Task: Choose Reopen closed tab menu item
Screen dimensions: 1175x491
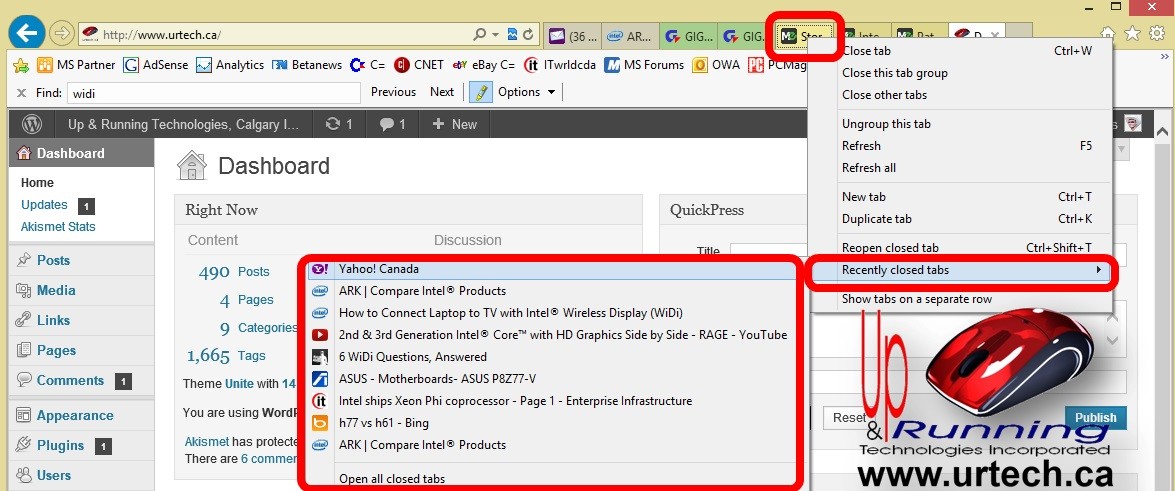Action: point(890,248)
